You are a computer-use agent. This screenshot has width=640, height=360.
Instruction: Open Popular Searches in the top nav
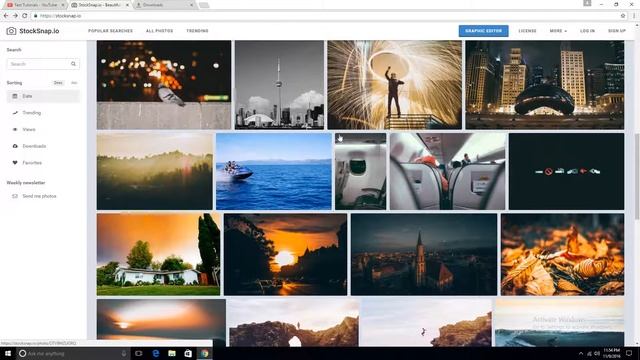(110, 31)
